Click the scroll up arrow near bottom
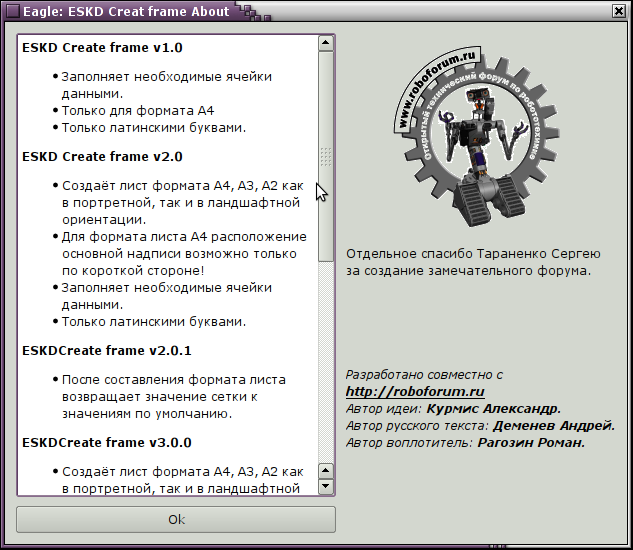633x550 pixels. tap(326, 471)
